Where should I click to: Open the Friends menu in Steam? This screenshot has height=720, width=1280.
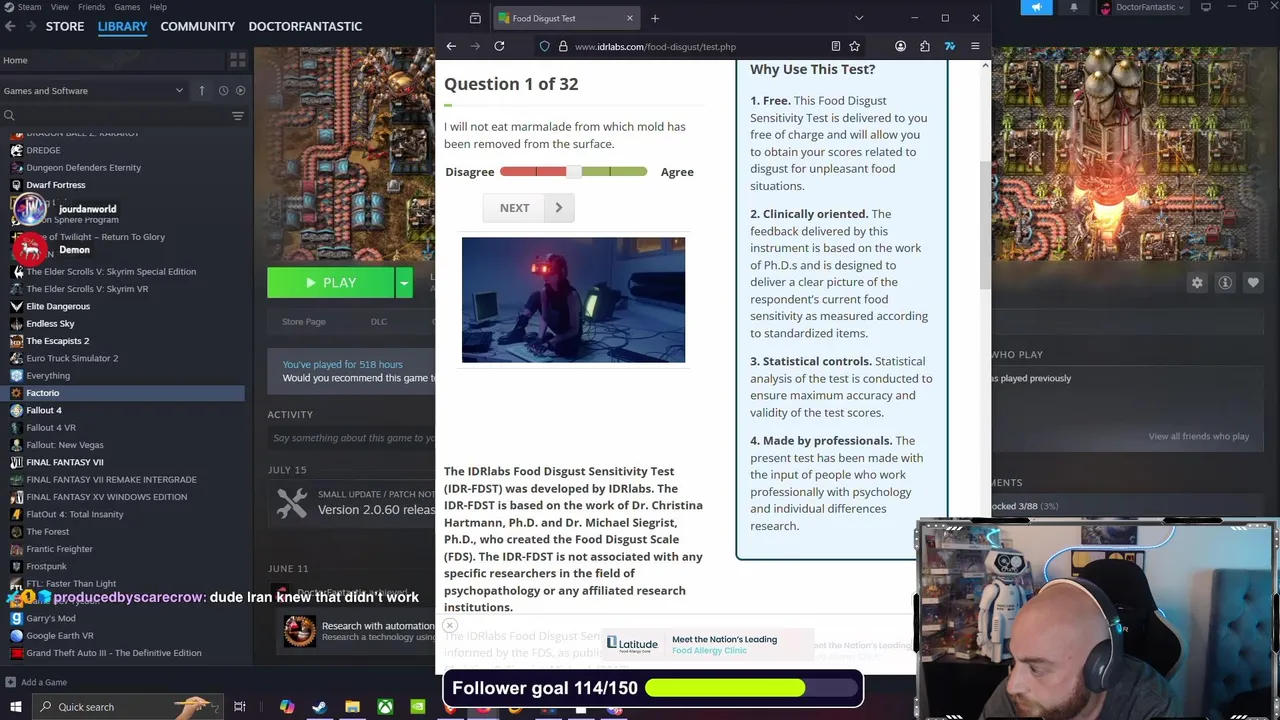click(x=92, y=7)
